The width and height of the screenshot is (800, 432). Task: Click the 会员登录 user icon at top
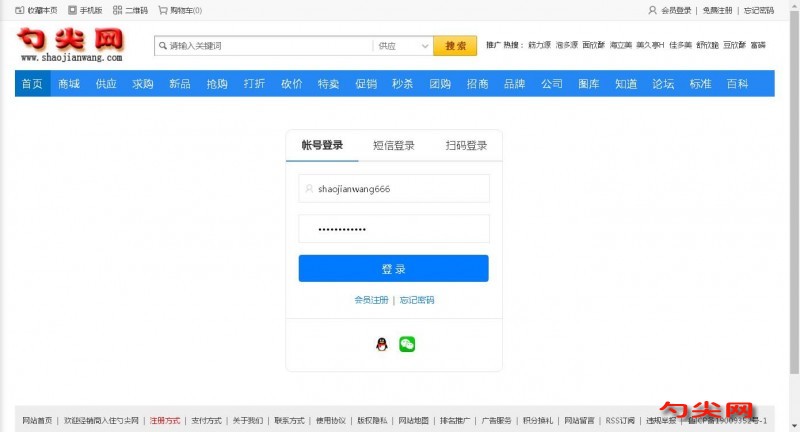pyautogui.click(x=653, y=10)
